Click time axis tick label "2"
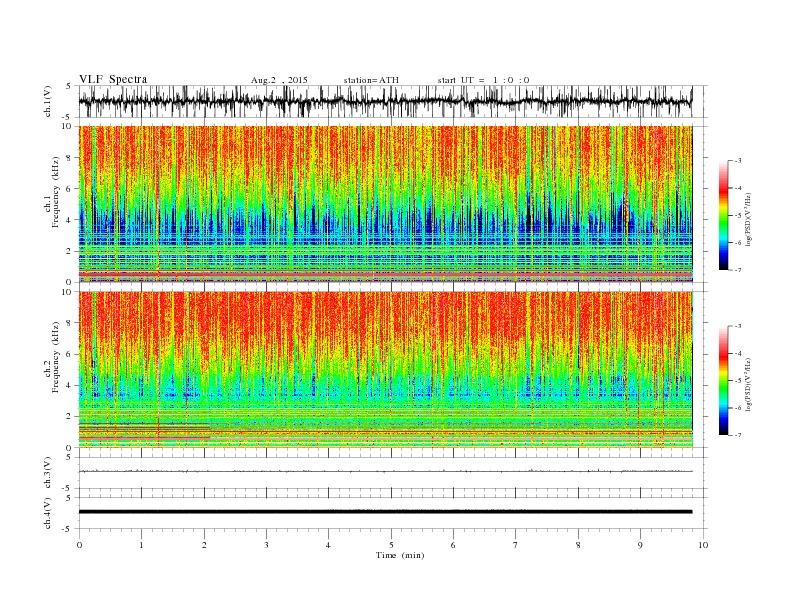The image size is (792, 612). click(204, 545)
